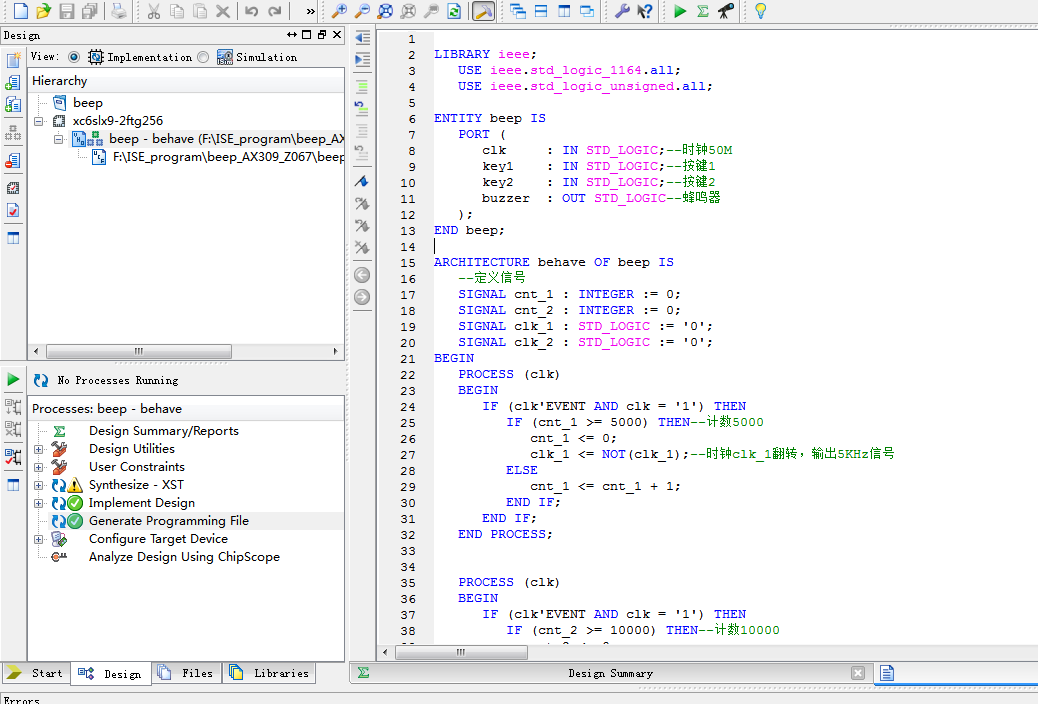Click the Zoom Out magnifier icon
The image size is (1038, 704).
pyautogui.click(x=362, y=11)
